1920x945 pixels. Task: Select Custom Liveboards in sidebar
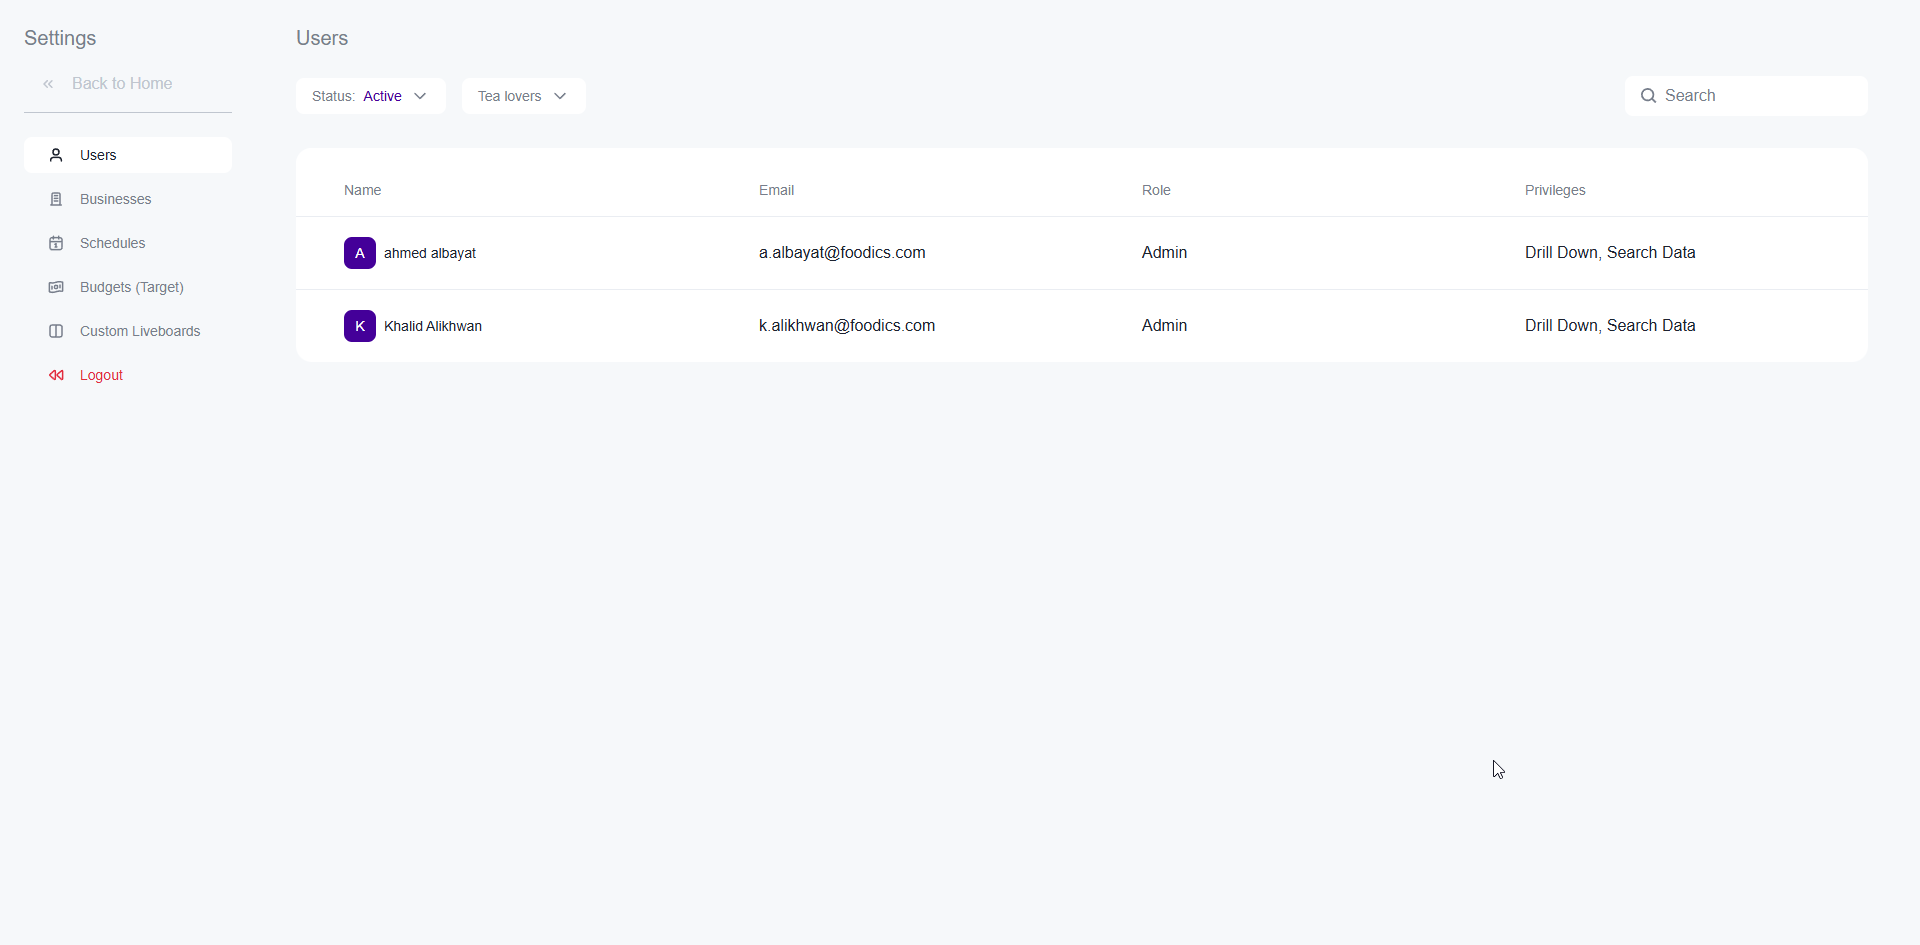(140, 331)
